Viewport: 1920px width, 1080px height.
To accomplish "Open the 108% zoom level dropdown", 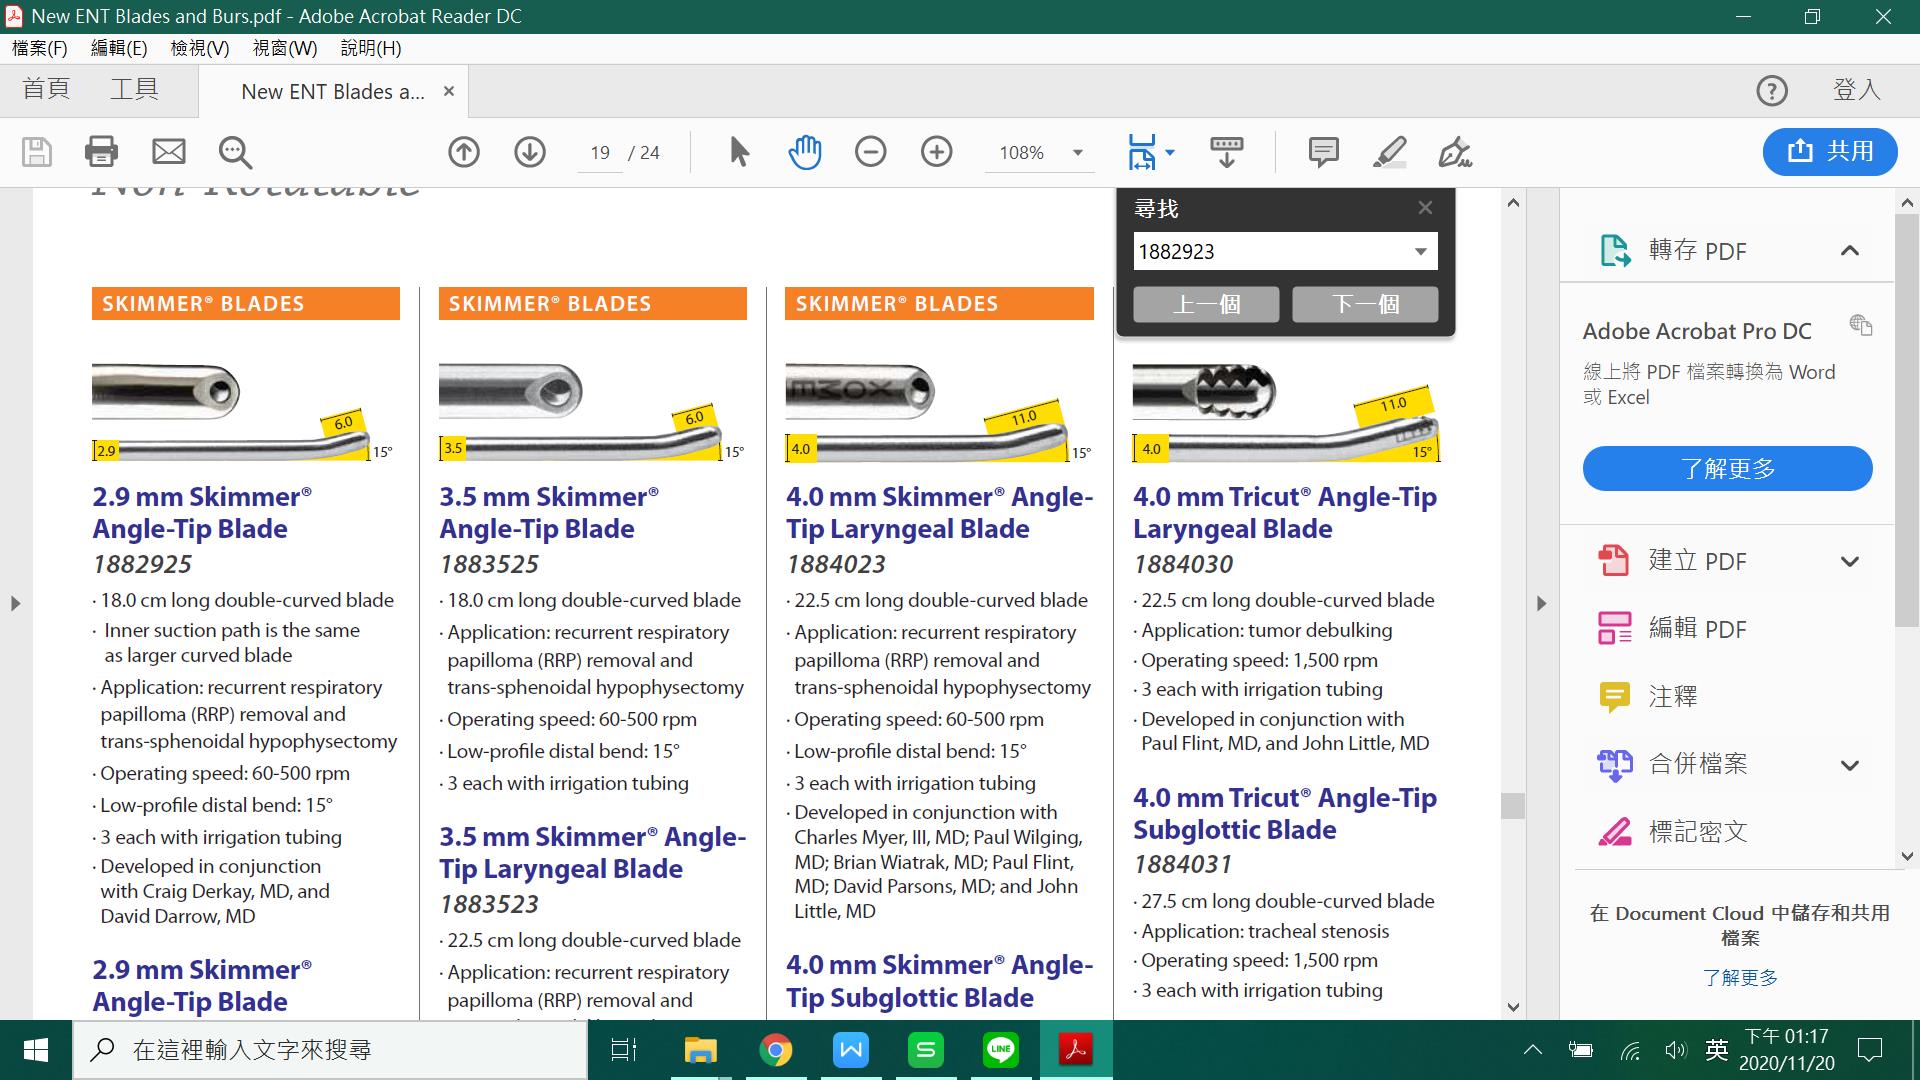I will pos(1078,153).
